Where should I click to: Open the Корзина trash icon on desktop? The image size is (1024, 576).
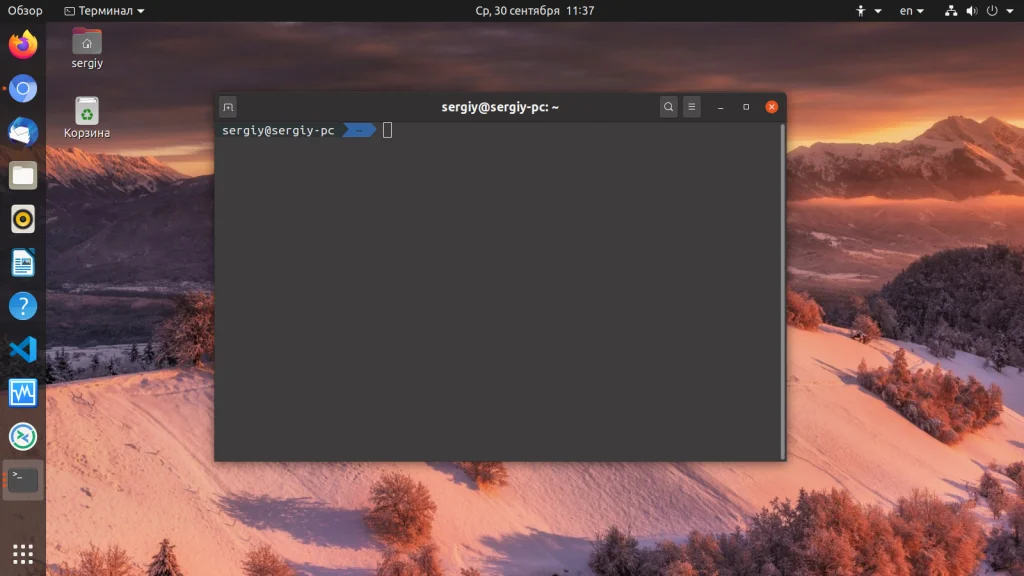pos(87,118)
